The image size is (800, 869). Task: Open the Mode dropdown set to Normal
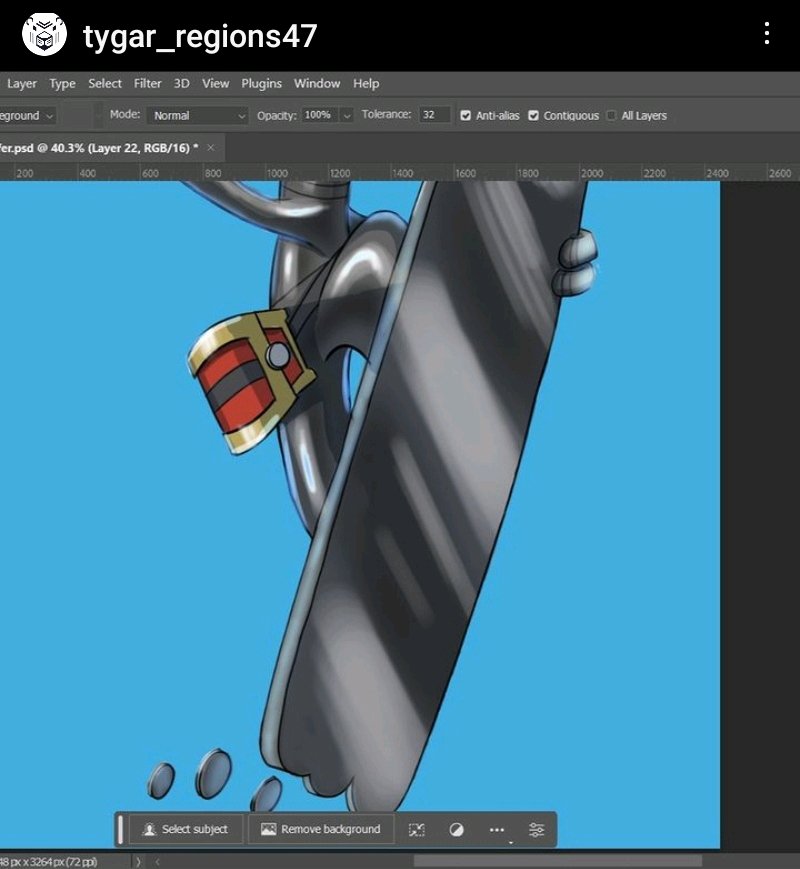pyautogui.click(x=197, y=115)
